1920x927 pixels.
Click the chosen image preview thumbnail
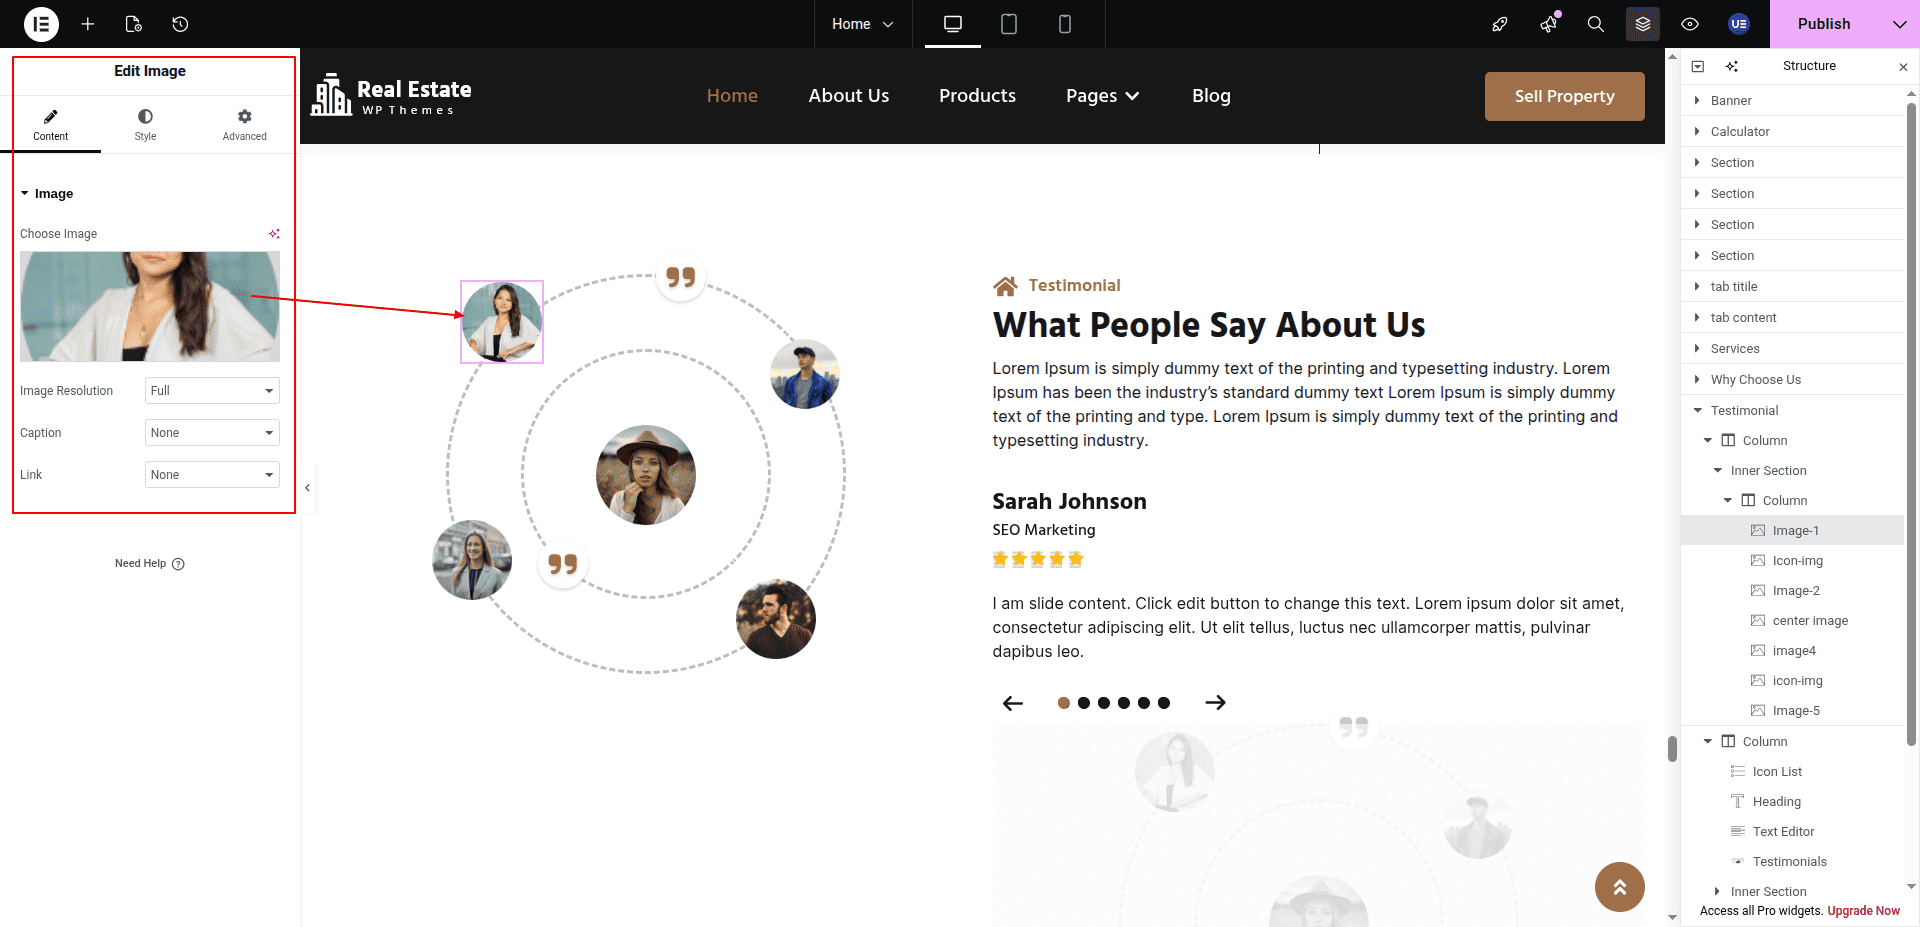tap(150, 306)
